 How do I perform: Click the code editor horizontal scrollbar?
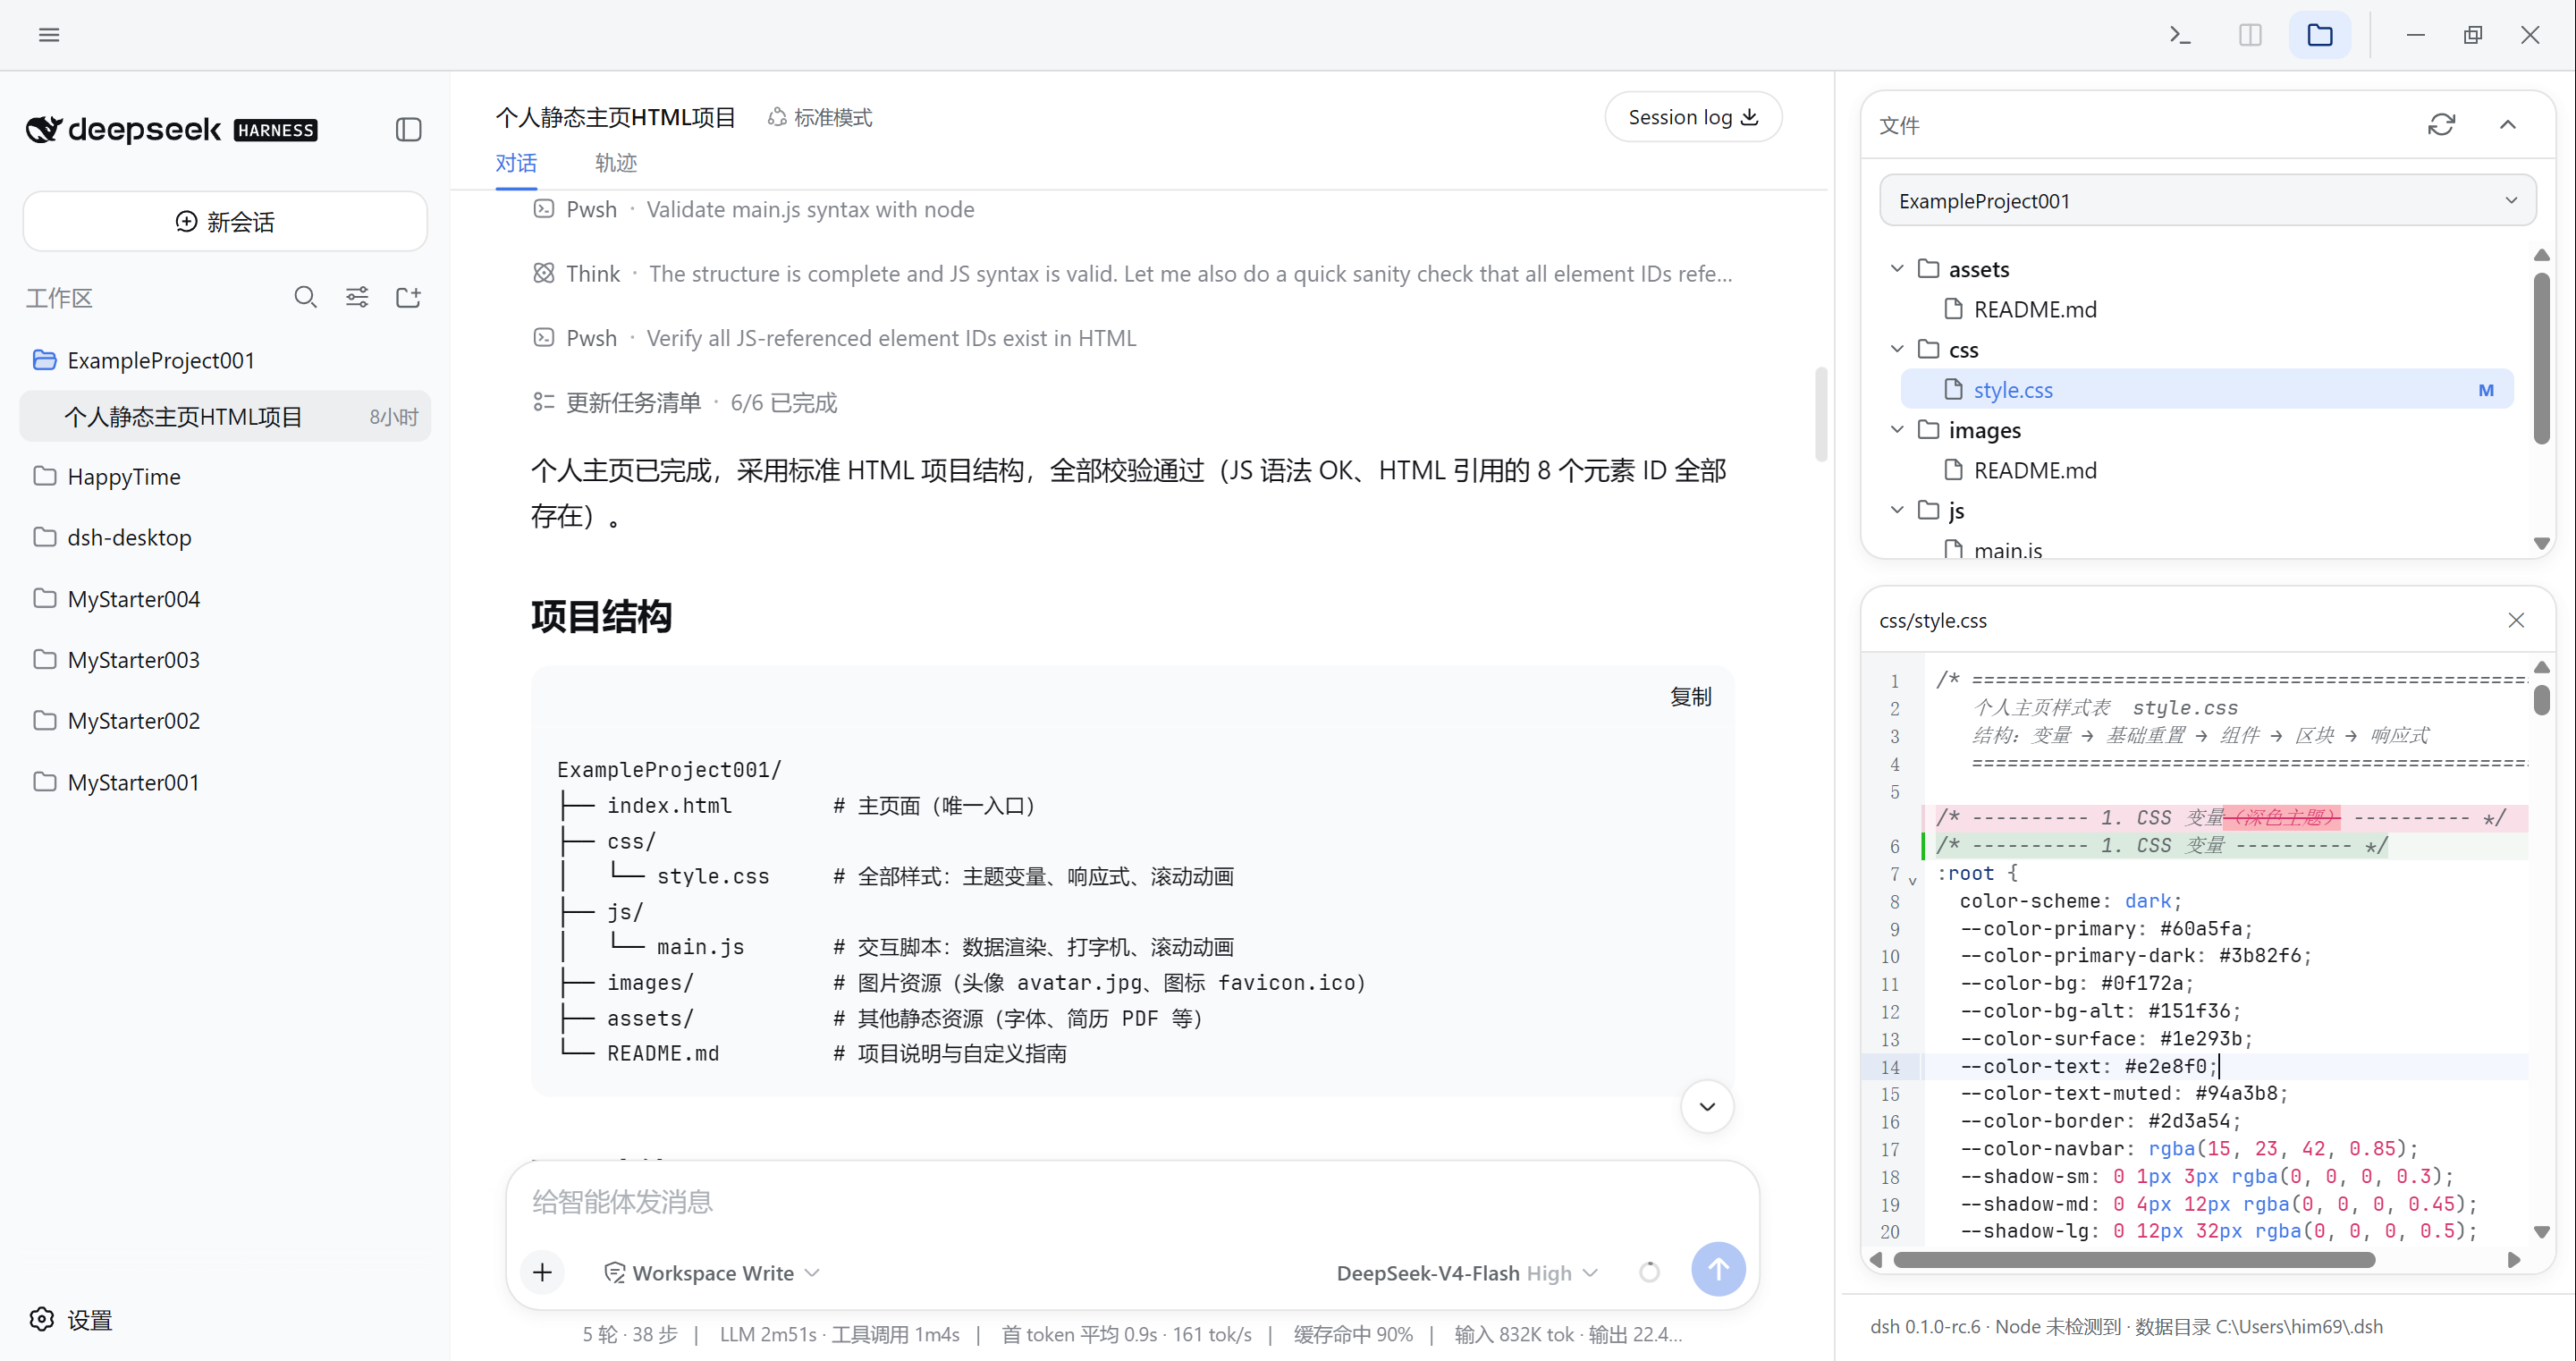[2134, 1259]
